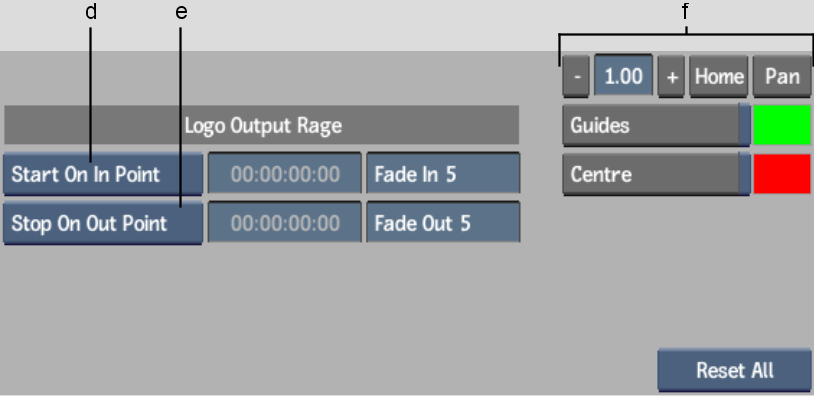
Task: Click the Home view button
Action: coord(718,76)
